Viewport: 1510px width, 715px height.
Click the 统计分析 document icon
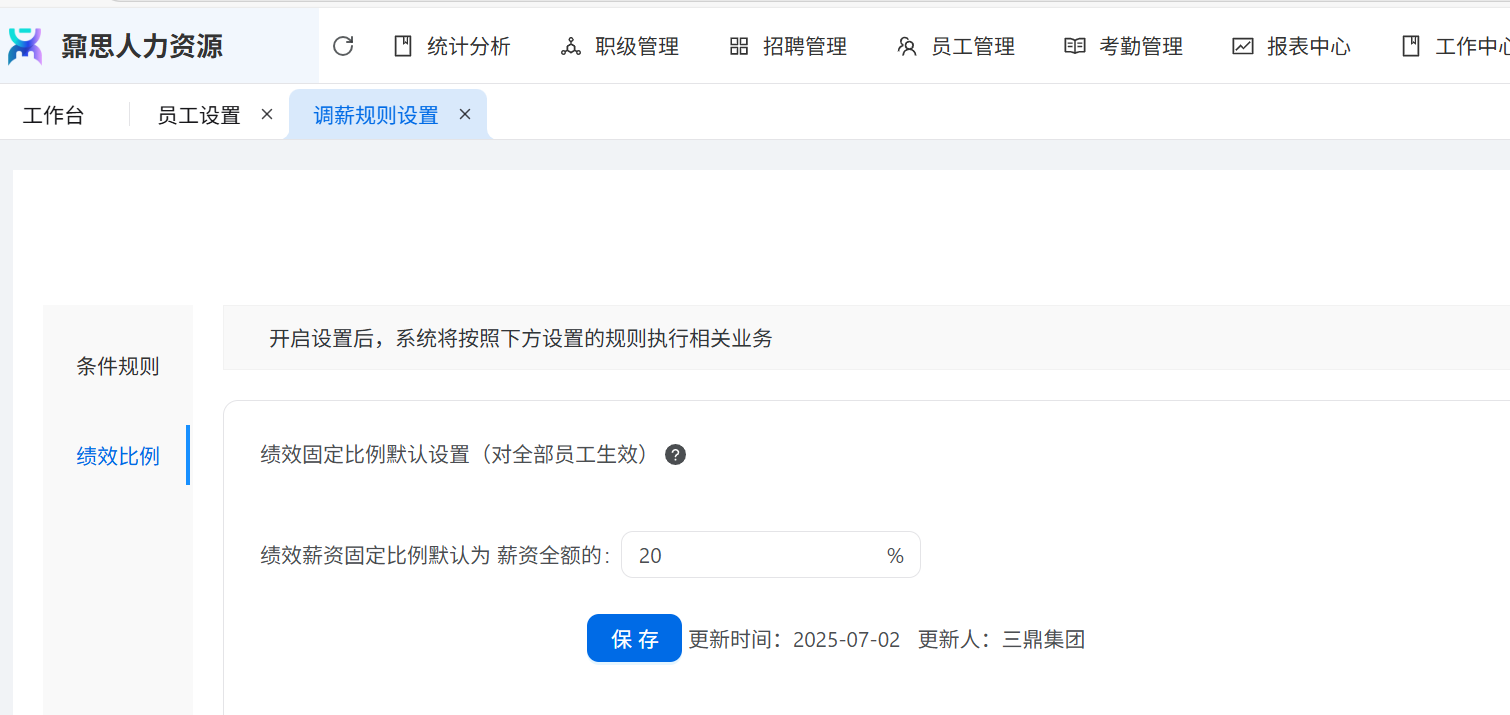[403, 46]
